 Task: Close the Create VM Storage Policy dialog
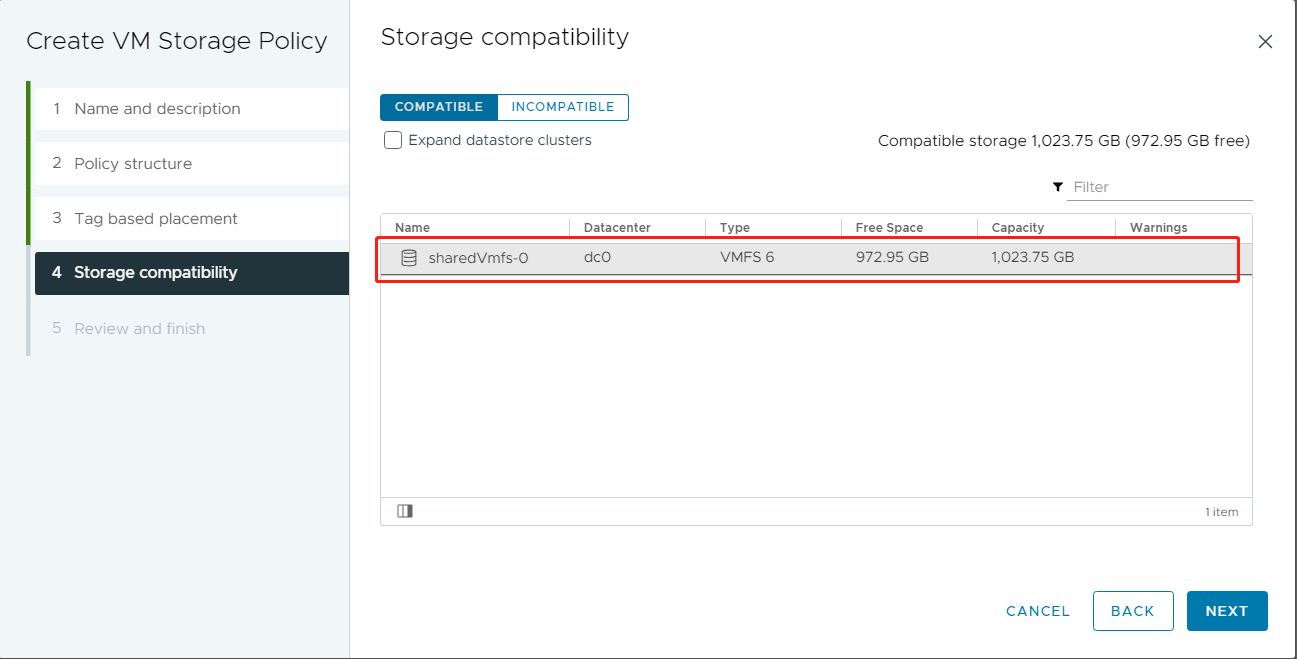click(x=1265, y=42)
